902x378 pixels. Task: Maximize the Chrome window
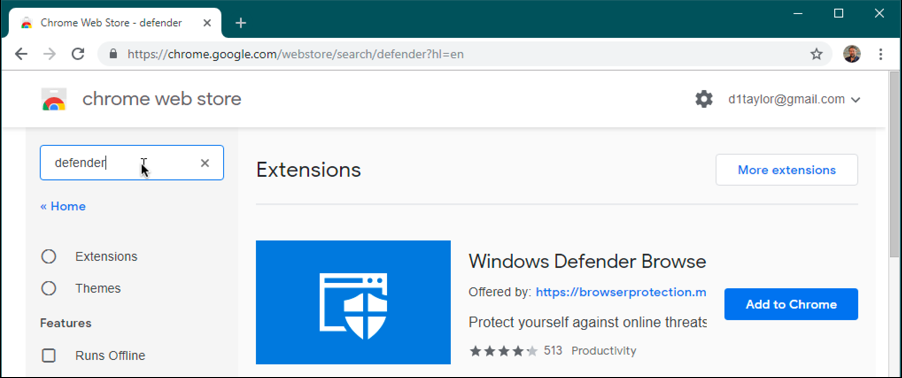click(x=838, y=13)
